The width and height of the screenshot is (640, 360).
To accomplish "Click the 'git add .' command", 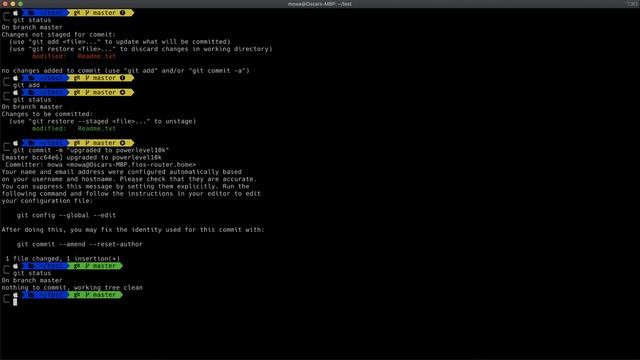I will [x=30, y=85].
